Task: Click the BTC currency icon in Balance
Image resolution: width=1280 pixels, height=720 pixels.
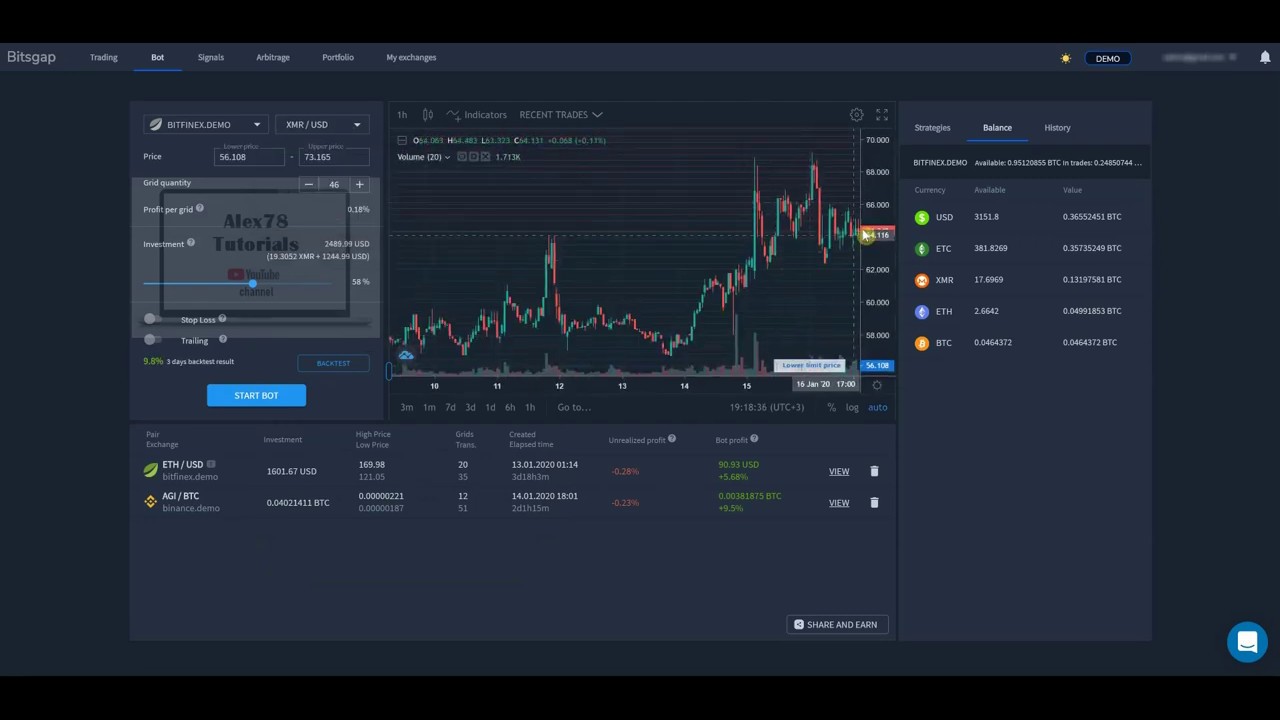Action: (x=922, y=343)
